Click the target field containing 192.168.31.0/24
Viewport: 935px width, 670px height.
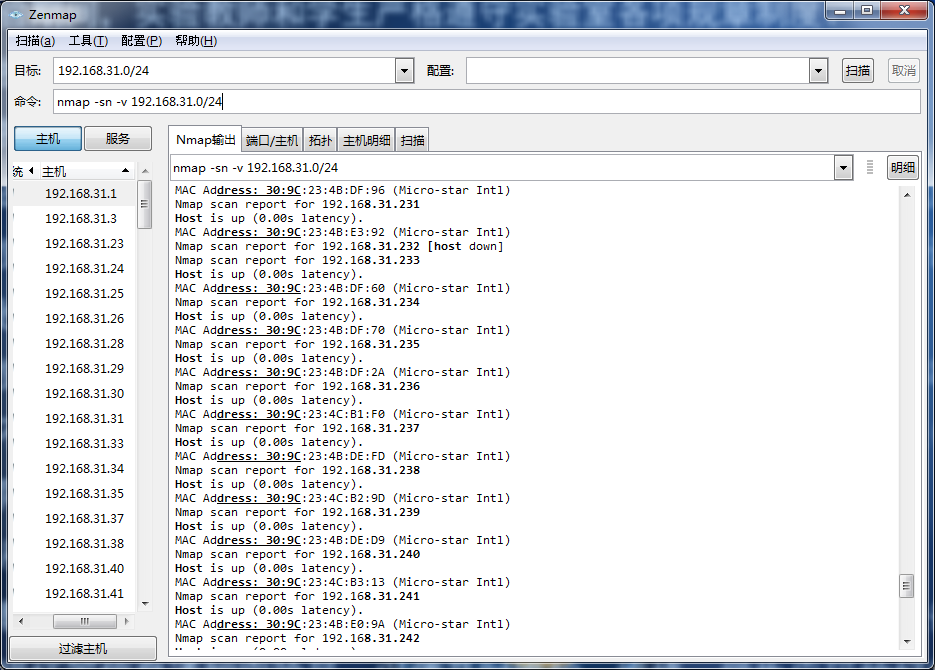[x=224, y=71]
